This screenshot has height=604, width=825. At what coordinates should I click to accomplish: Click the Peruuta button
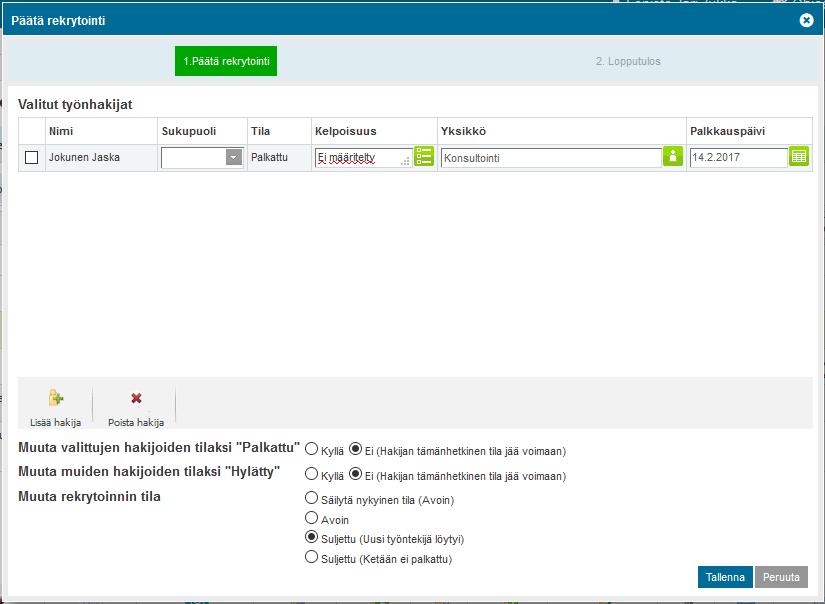[x=781, y=577]
